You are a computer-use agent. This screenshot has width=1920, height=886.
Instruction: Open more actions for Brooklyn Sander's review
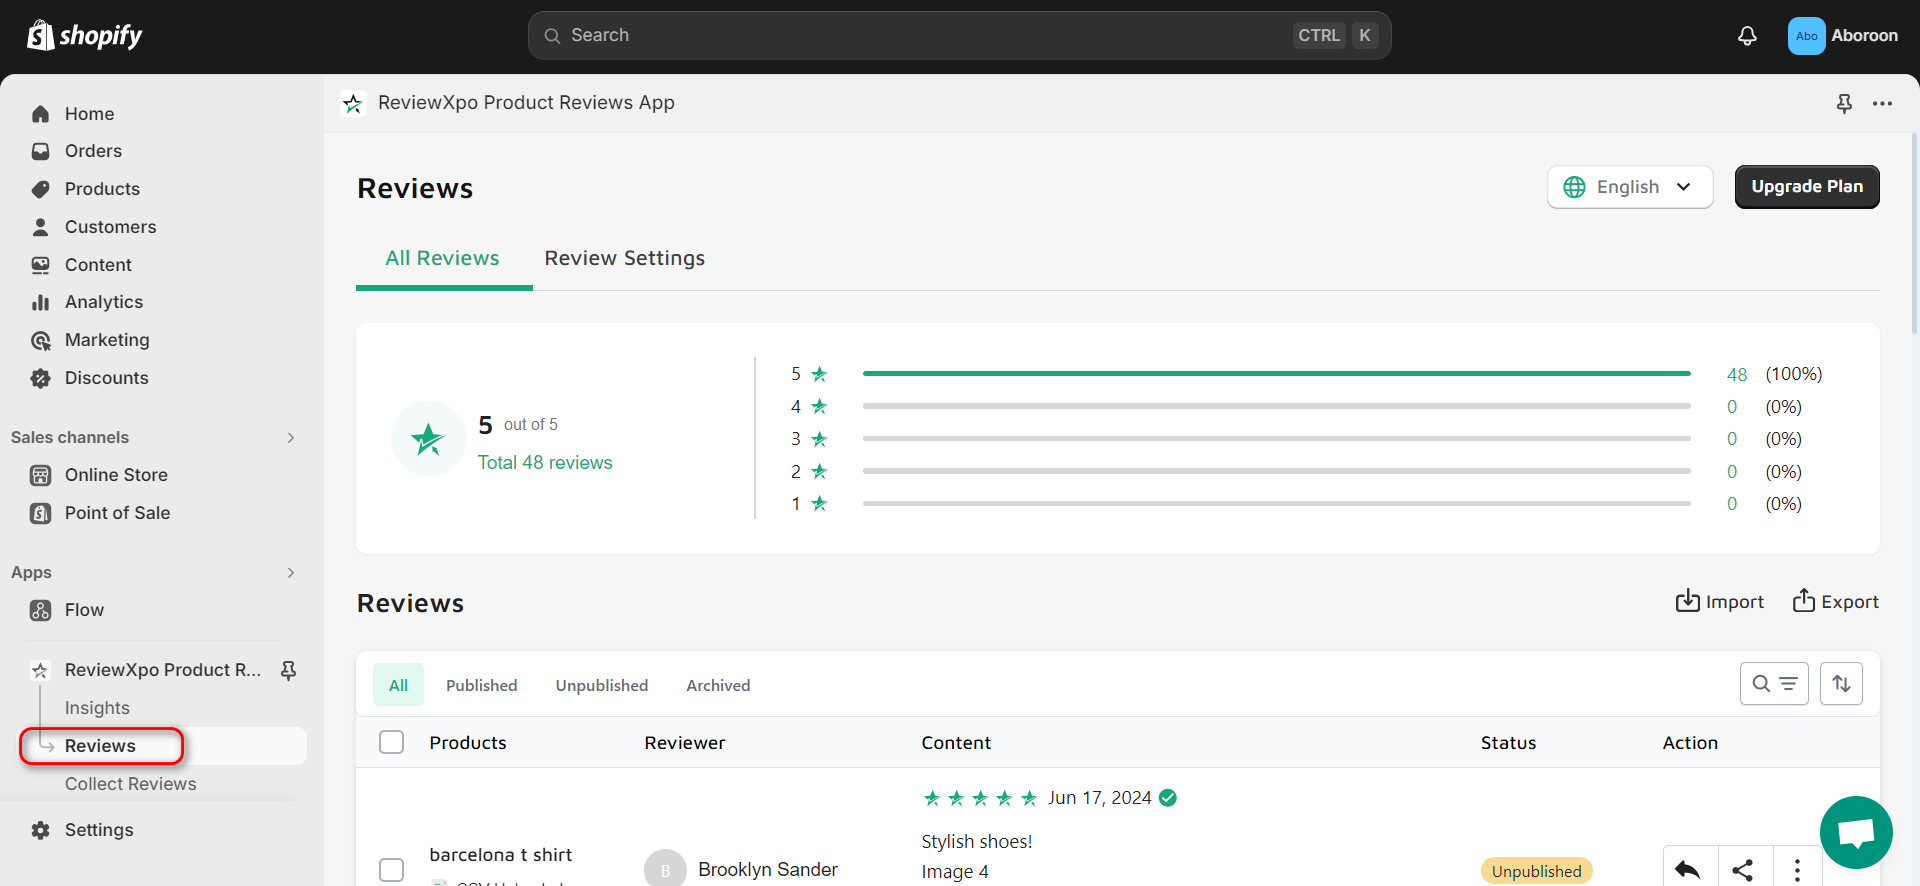pyautogui.click(x=1797, y=870)
